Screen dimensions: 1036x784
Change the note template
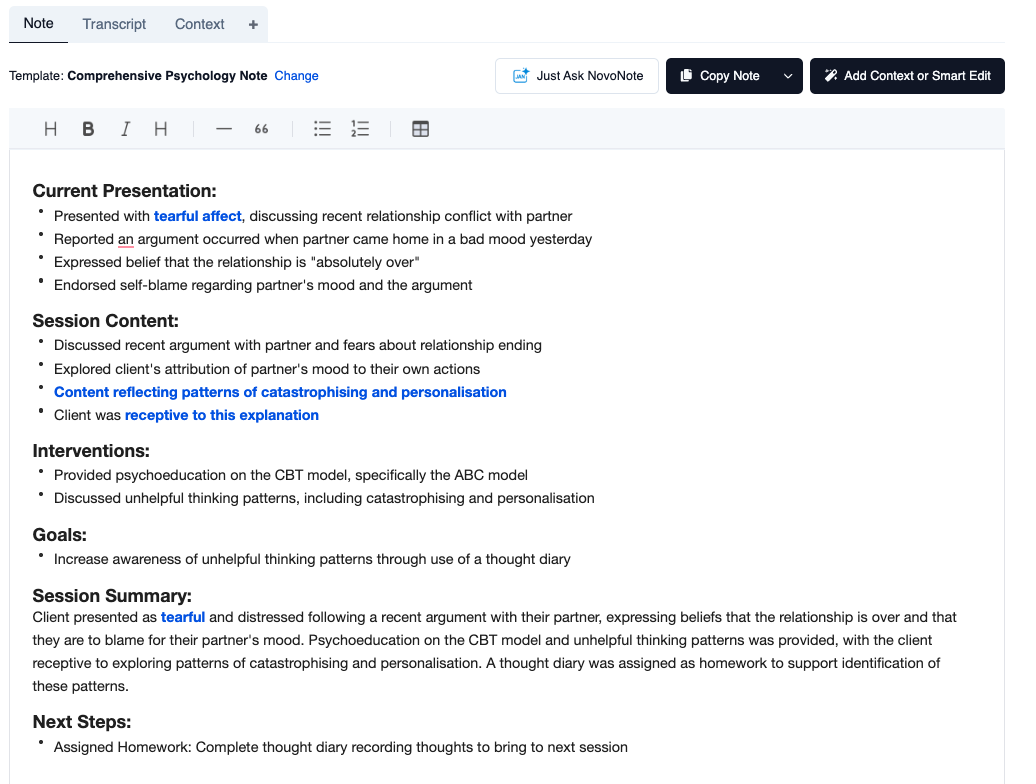click(x=296, y=76)
